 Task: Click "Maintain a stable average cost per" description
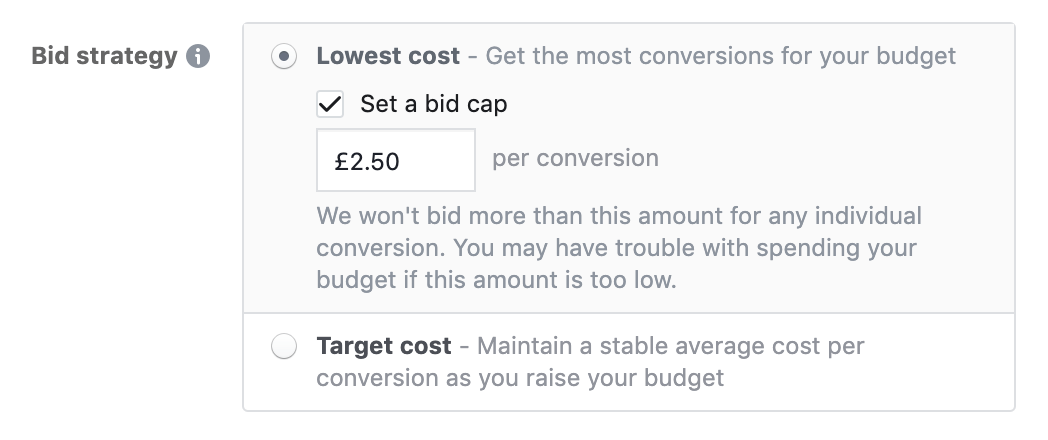click(x=670, y=347)
